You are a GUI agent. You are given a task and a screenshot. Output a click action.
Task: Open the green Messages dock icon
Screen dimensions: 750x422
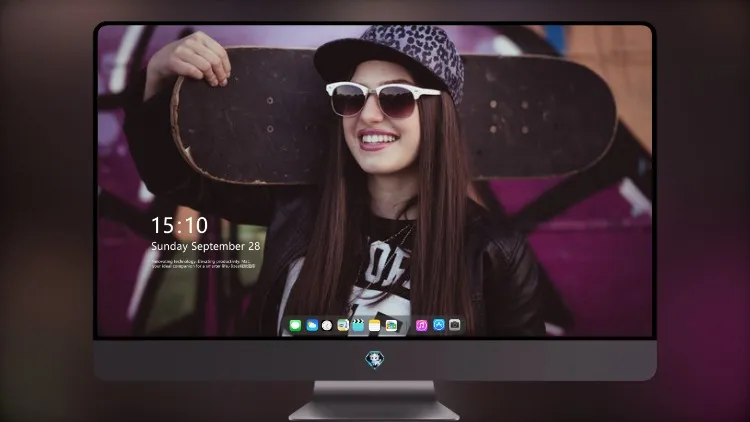295,326
